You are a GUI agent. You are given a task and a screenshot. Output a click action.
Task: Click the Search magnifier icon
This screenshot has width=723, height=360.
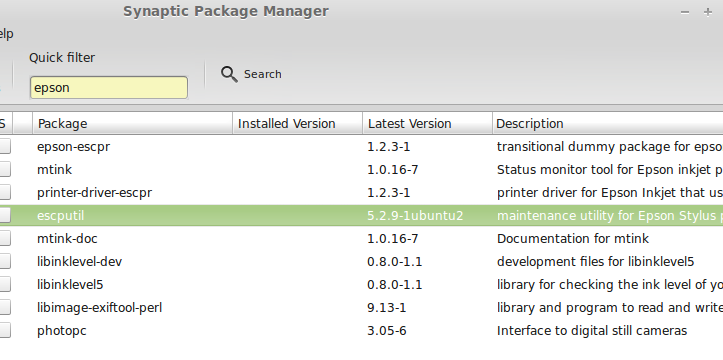pos(229,74)
